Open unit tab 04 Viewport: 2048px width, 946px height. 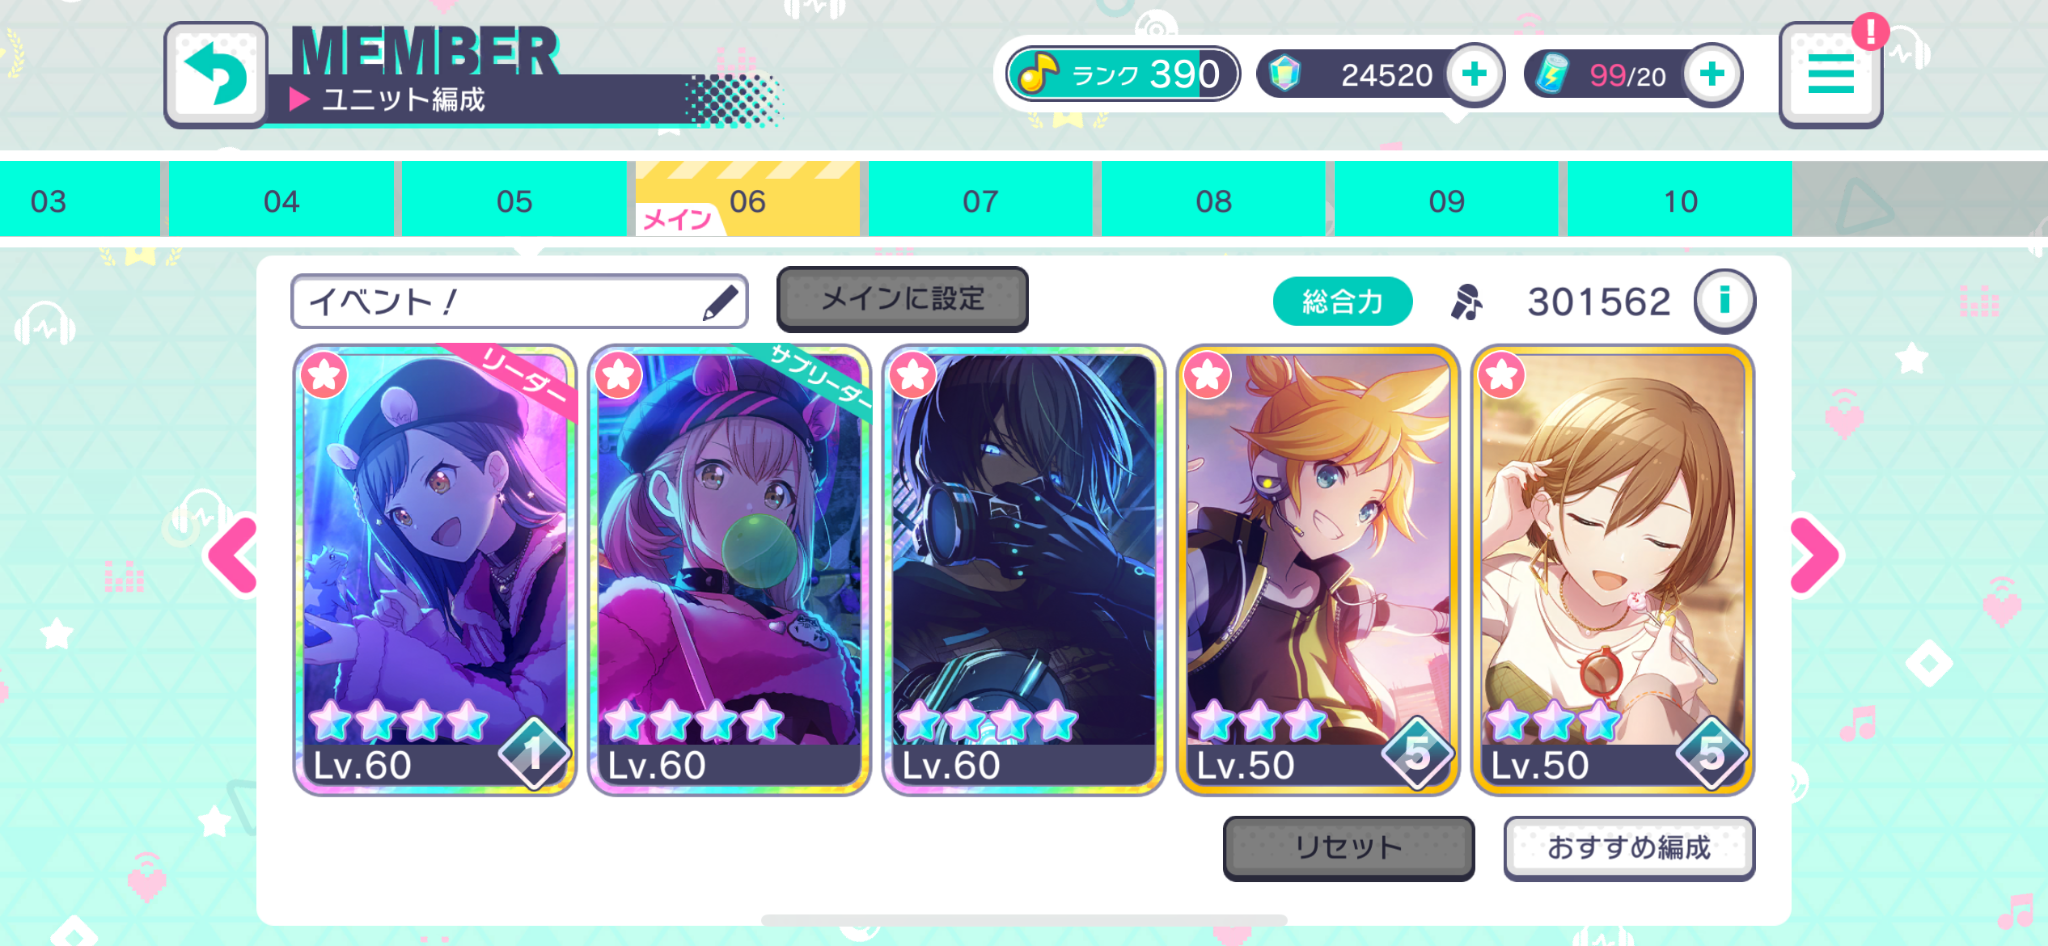(281, 201)
